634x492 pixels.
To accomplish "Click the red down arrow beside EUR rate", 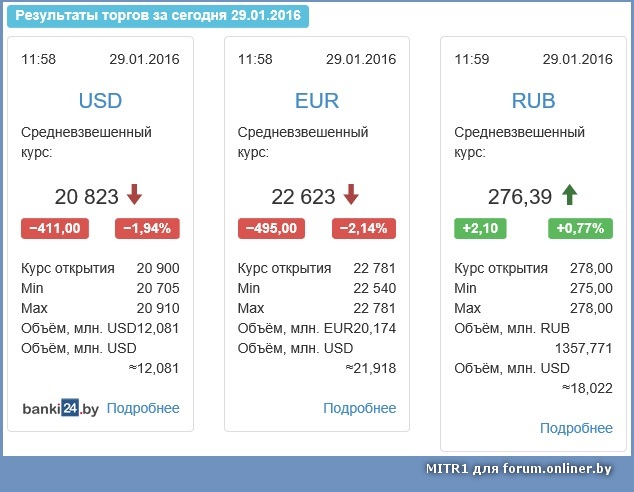I will pos(351,195).
